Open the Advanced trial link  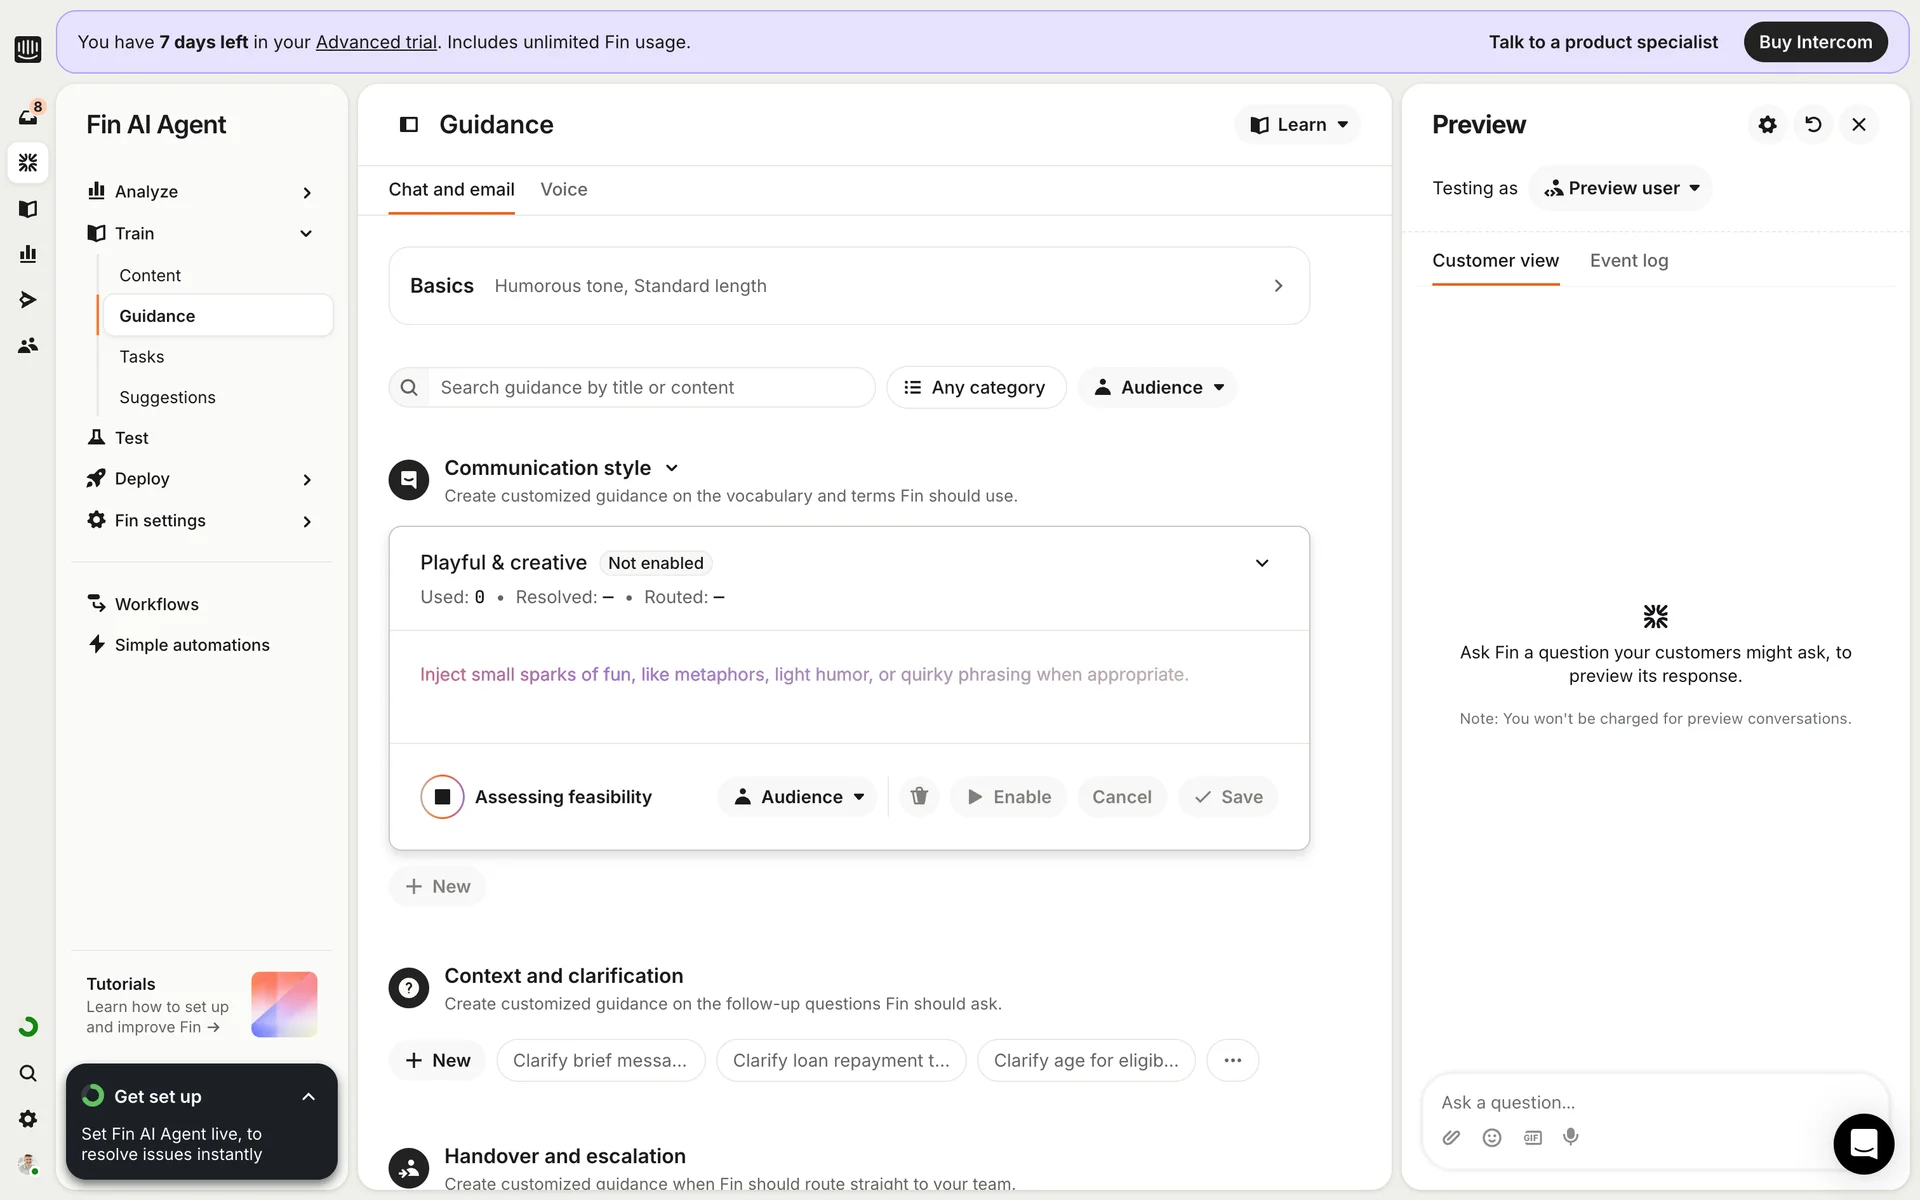(x=376, y=42)
